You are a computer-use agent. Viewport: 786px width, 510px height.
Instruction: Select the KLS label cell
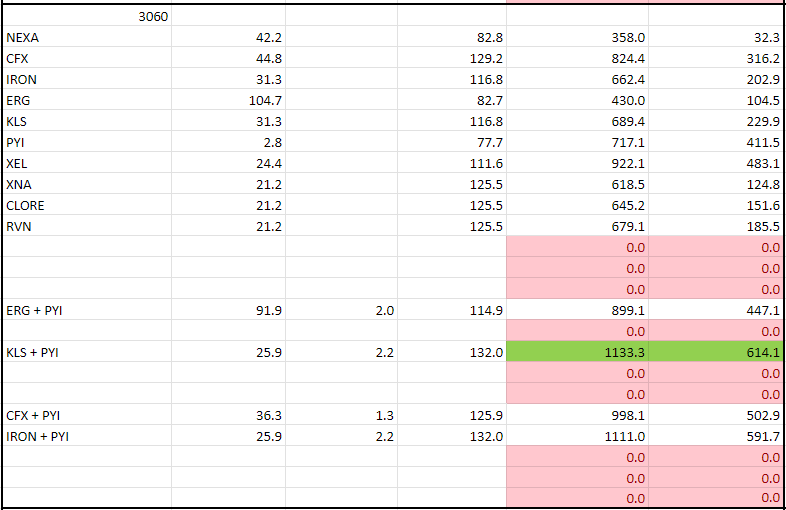point(87,121)
